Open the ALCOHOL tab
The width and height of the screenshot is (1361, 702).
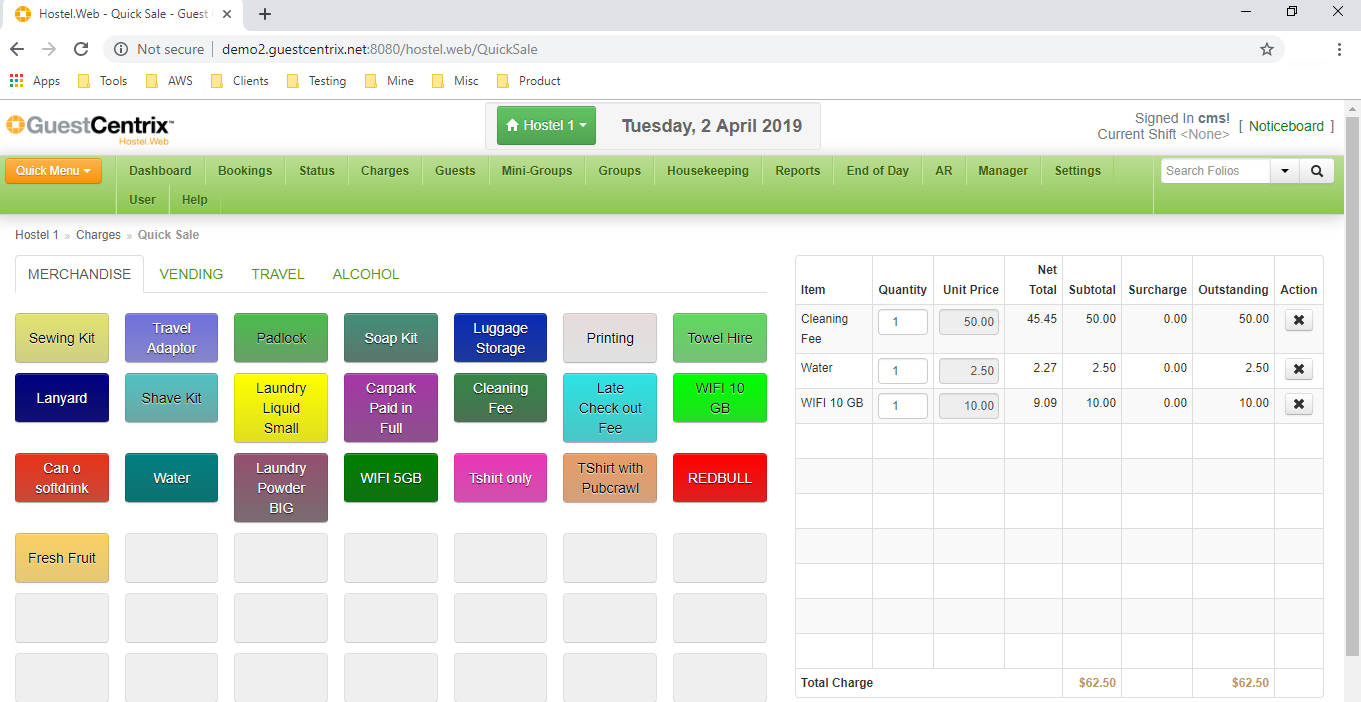(x=365, y=274)
